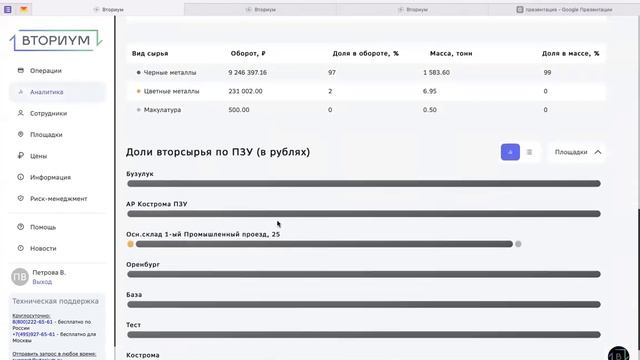Open the Сотрудники menu item

(57, 113)
